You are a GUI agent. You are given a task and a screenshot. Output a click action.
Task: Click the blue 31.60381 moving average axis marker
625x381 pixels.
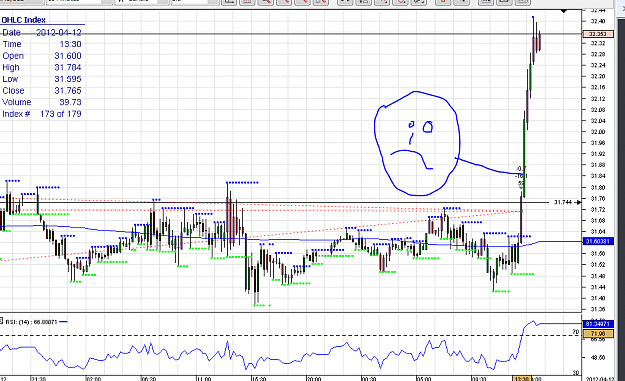coord(598,241)
